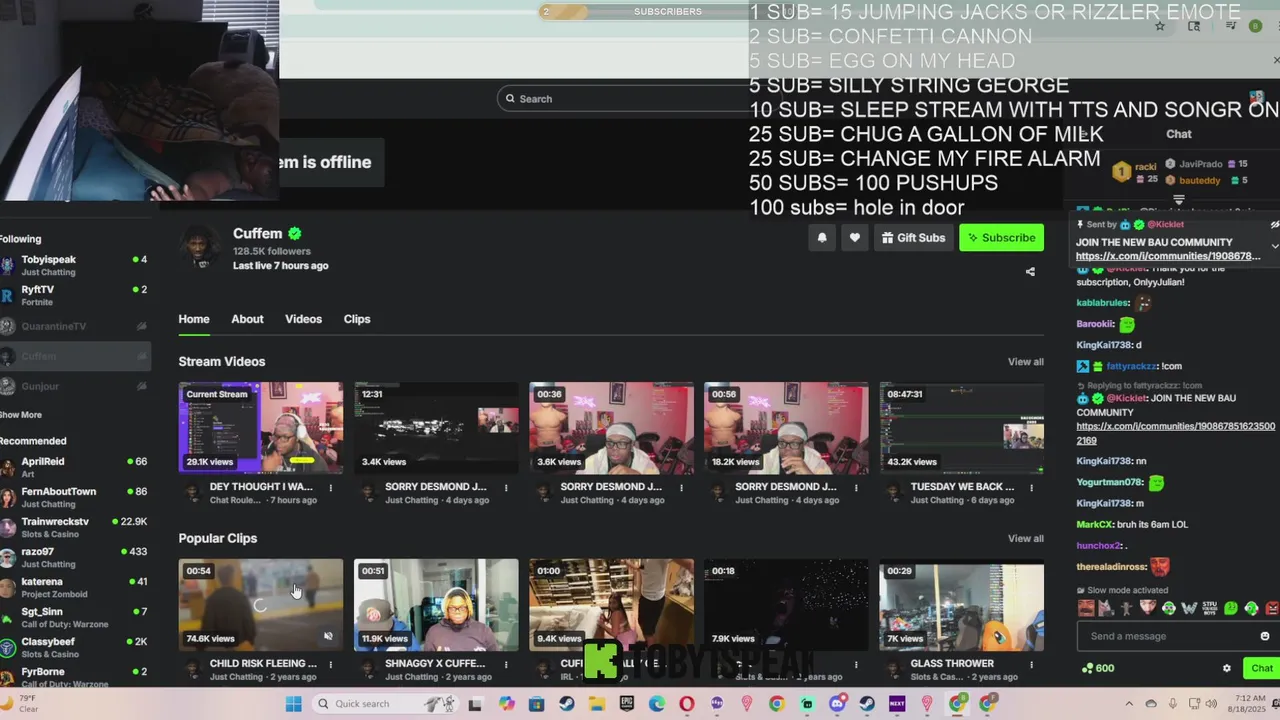Screen dimensions: 1280x720
Task: Click the collapse chat arrow icon beside Chat title
Action: [1084, 134]
